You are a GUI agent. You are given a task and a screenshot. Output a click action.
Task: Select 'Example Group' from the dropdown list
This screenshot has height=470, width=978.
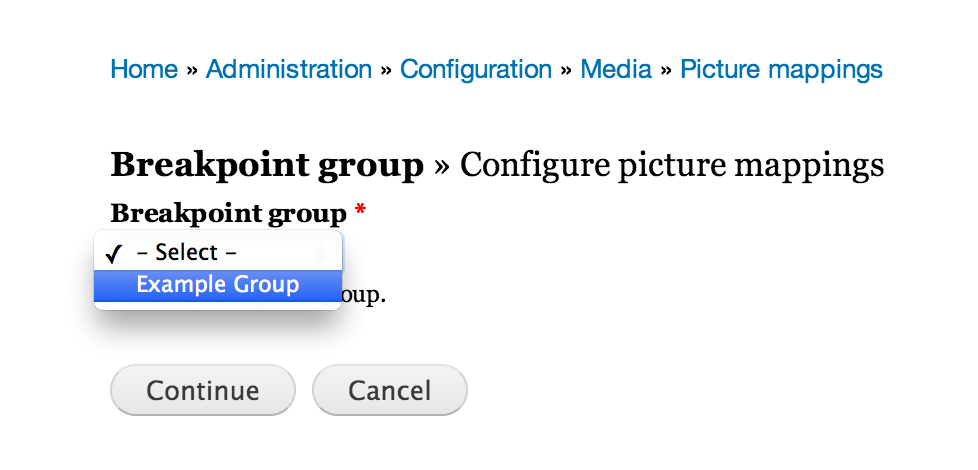tap(218, 285)
